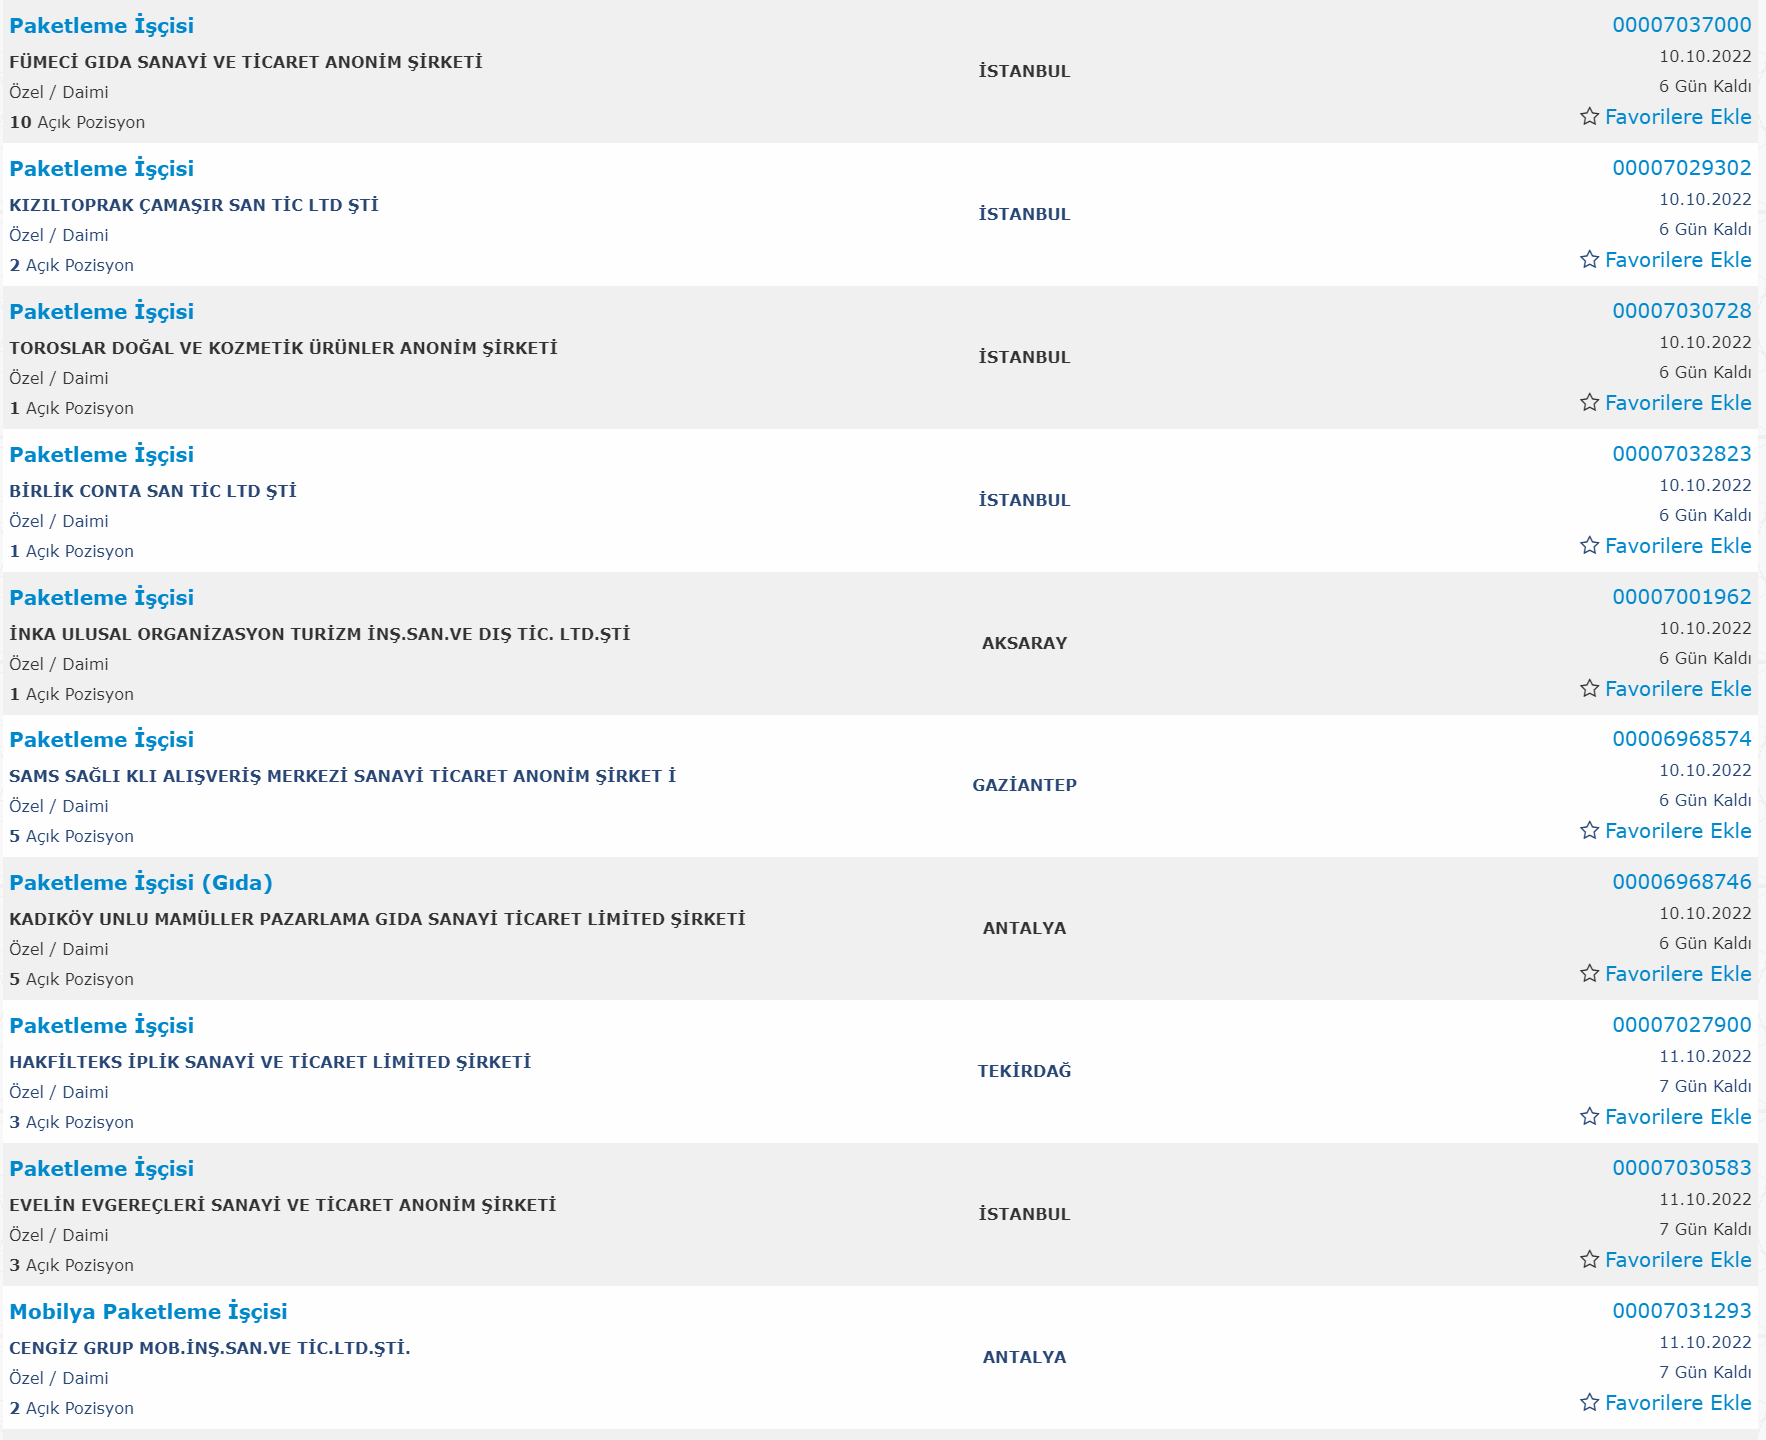1766x1440 pixels.
Task: Click TEKİRDAĞ city label
Action: coord(1024,1071)
